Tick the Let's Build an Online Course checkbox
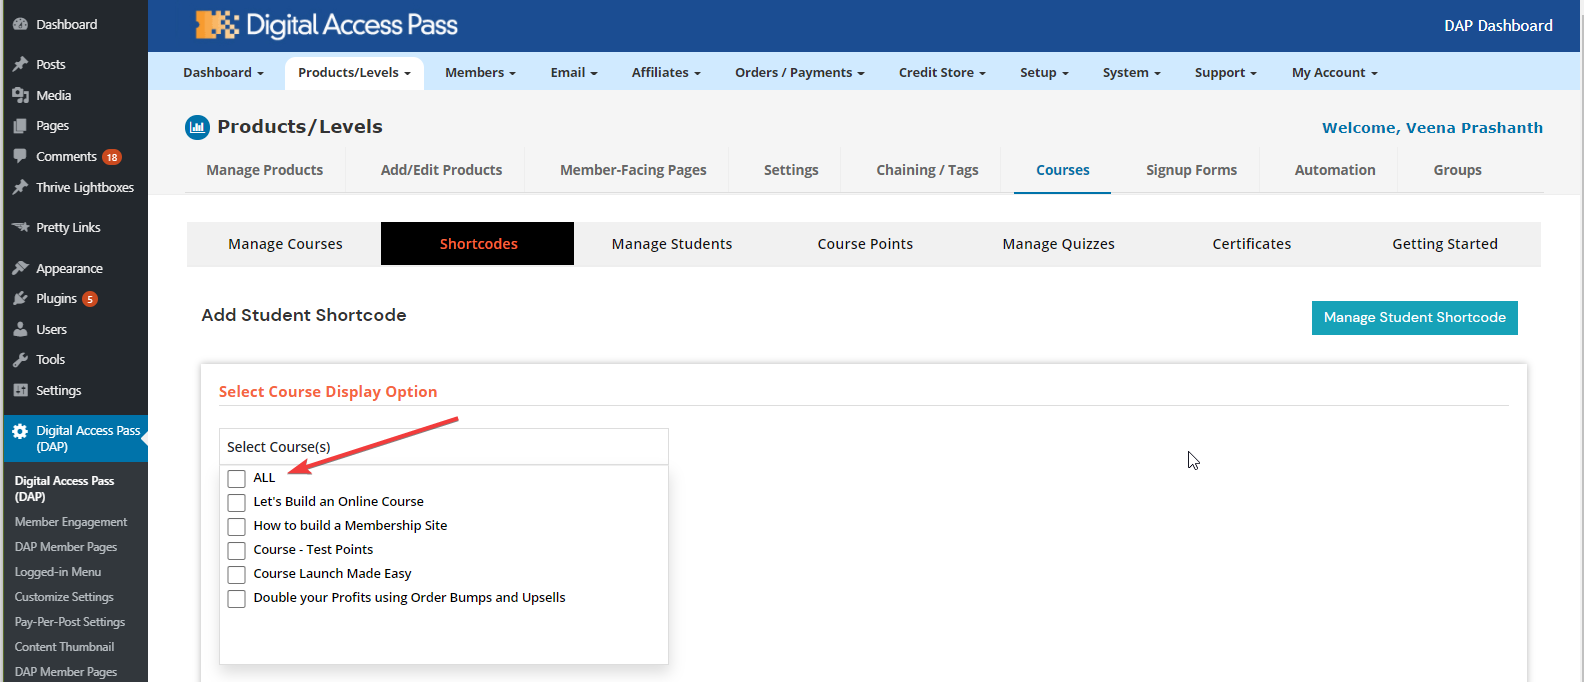 point(237,503)
